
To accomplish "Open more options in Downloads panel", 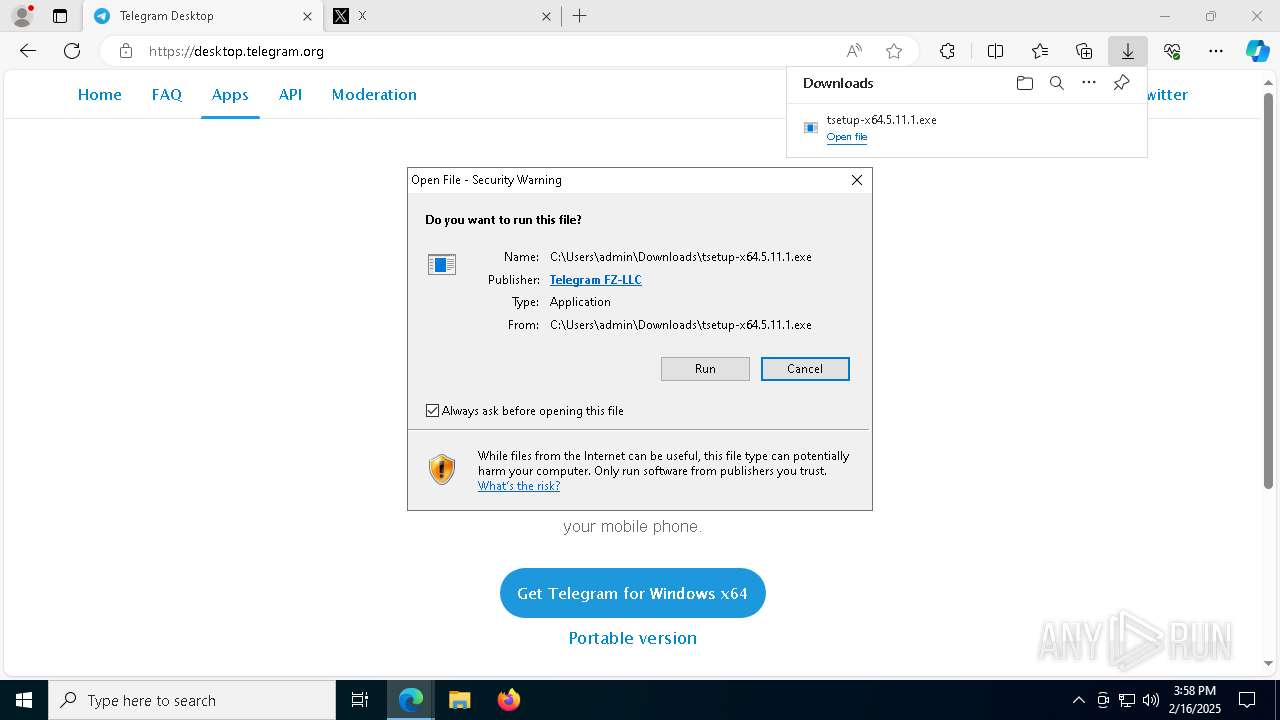I will pyautogui.click(x=1089, y=83).
